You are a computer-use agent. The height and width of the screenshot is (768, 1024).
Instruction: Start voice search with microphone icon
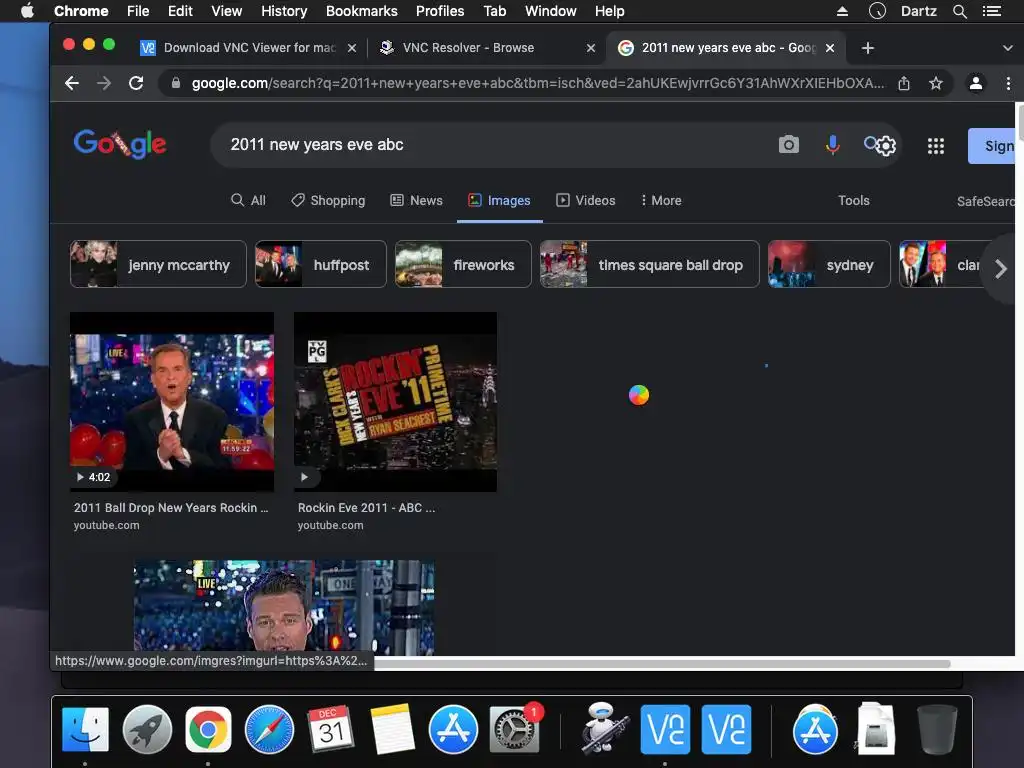pos(832,144)
